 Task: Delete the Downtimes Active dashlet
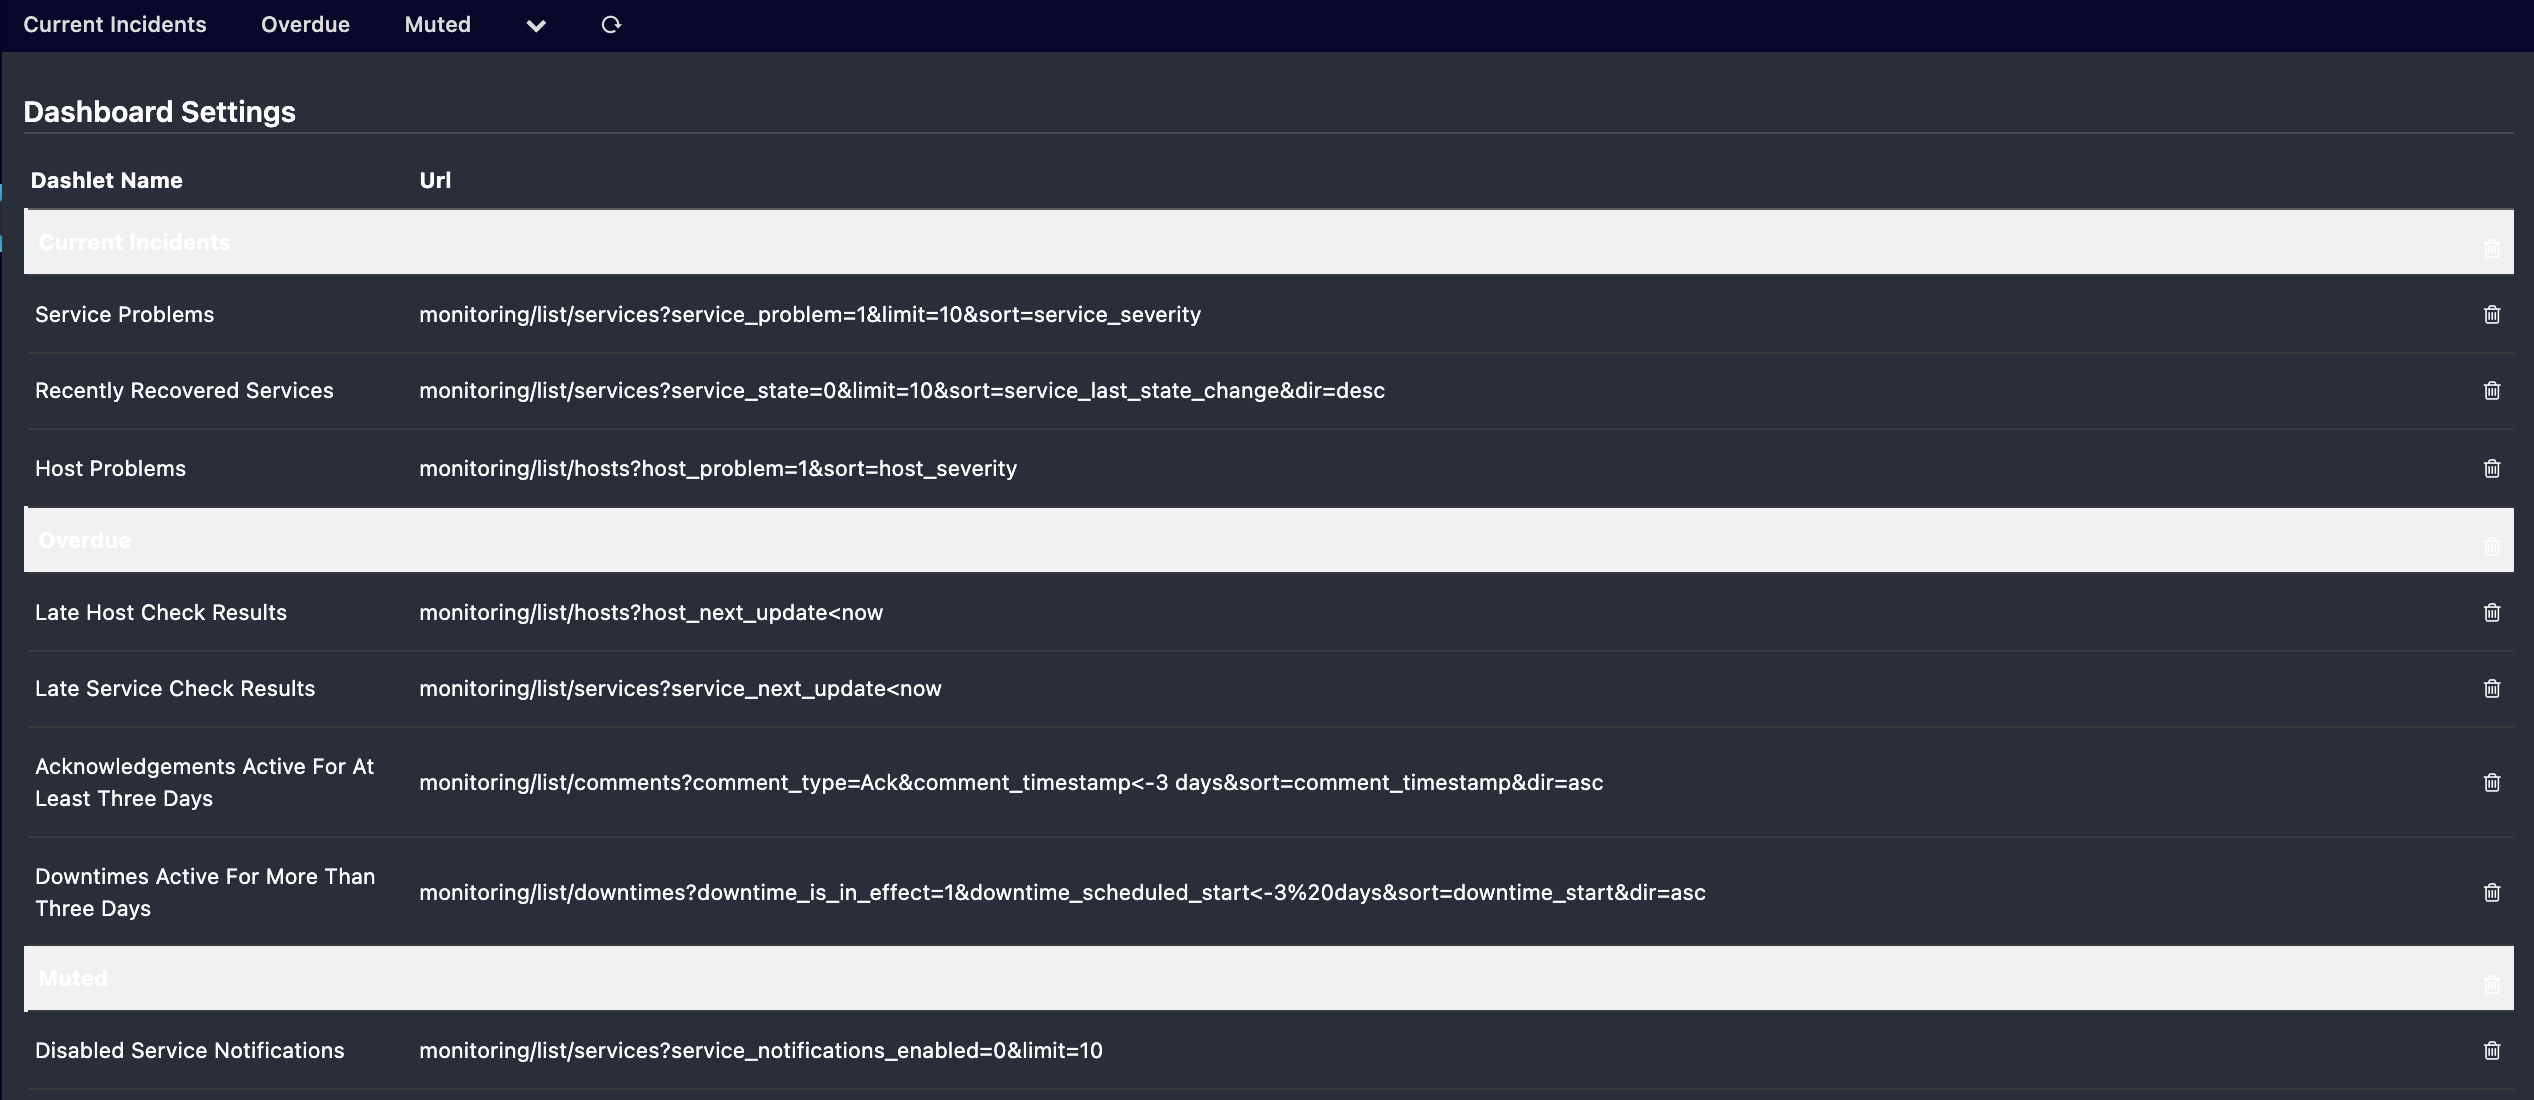click(x=2492, y=892)
